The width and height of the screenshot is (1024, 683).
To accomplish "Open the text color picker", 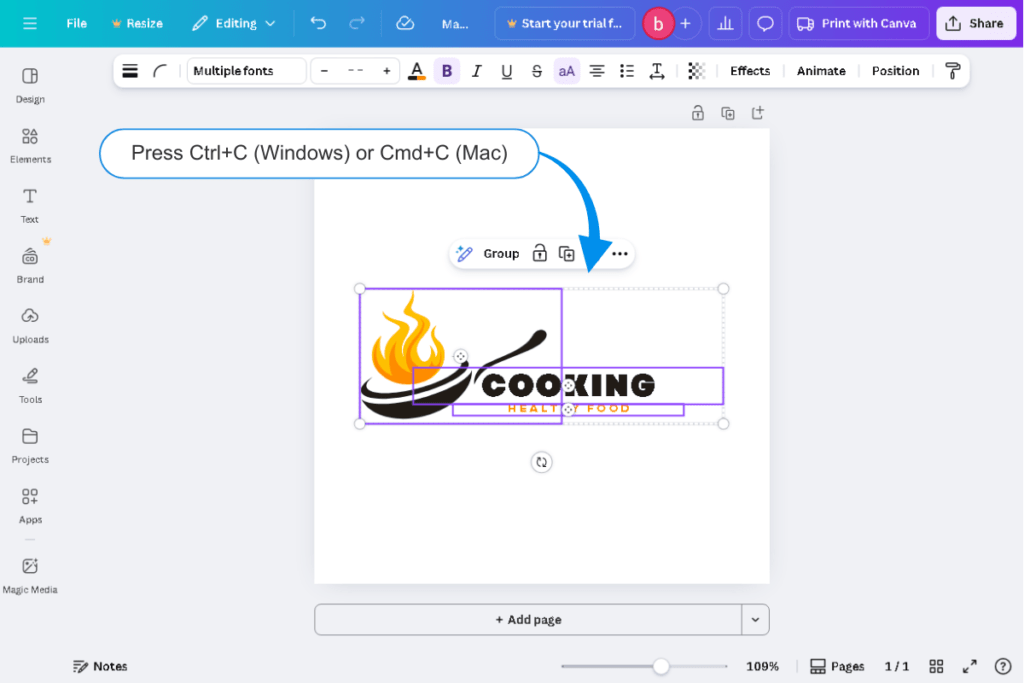I will tap(417, 70).
